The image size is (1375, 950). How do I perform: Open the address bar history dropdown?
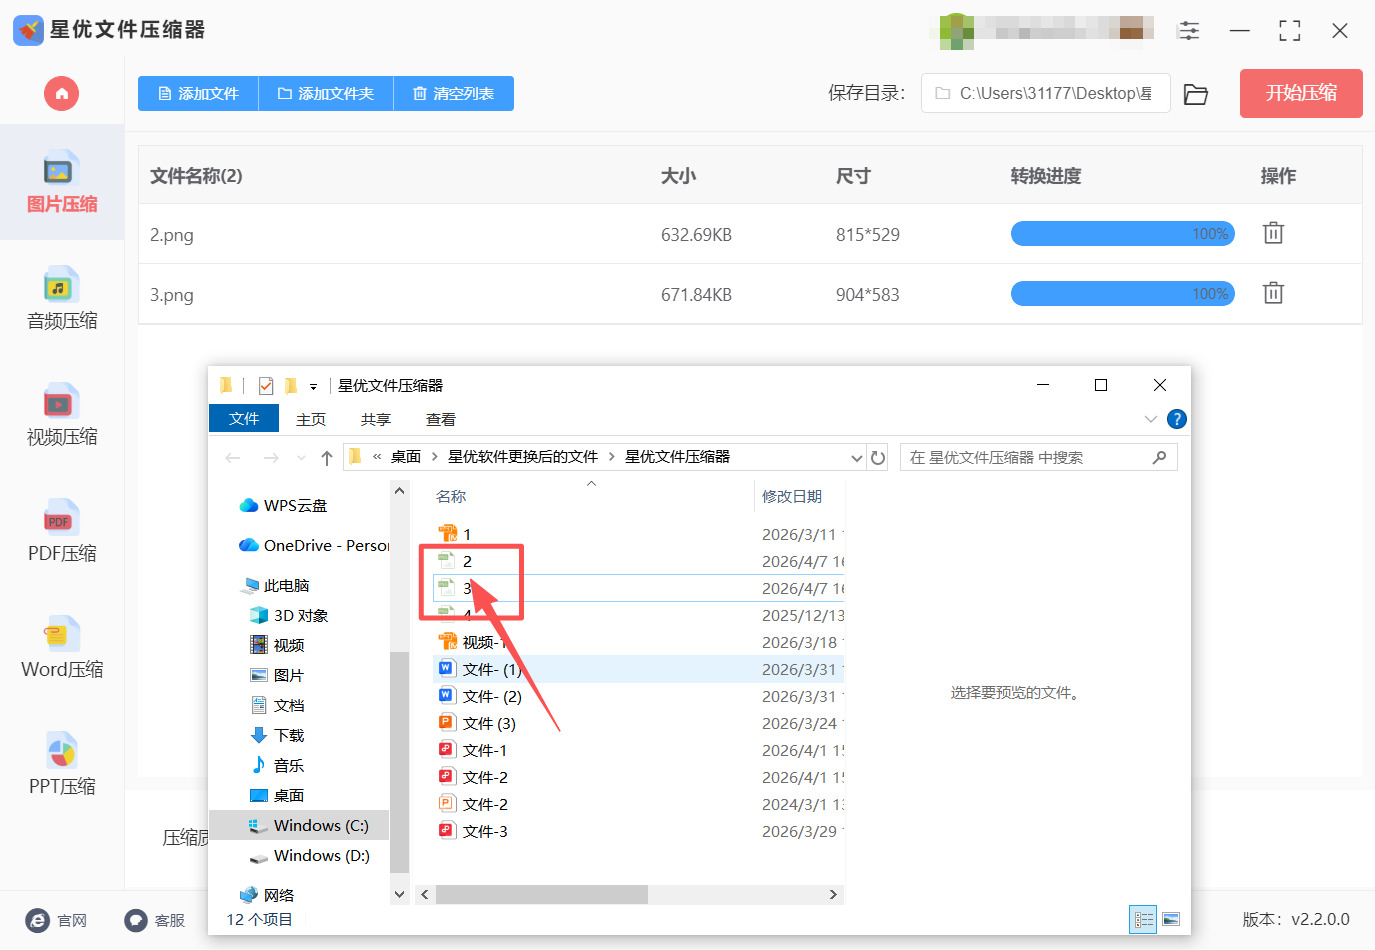click(x=856, y=457)
